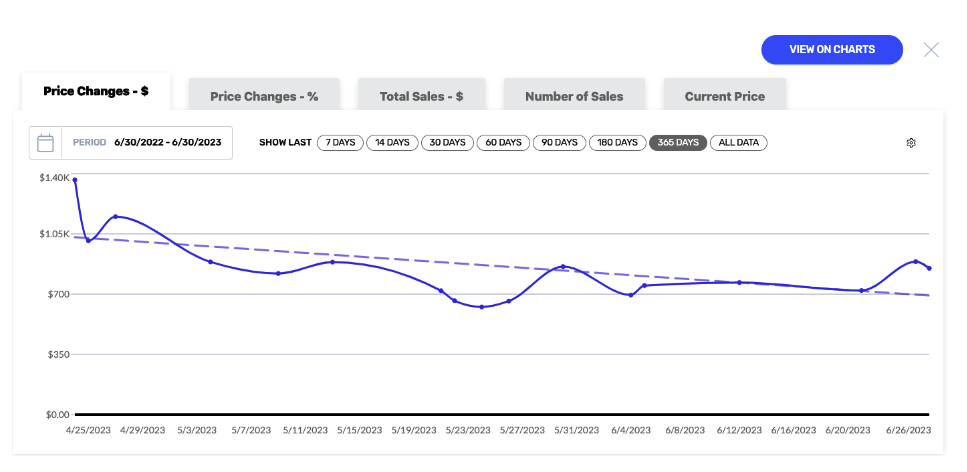Click the last data point on the line
The height and width of the screenshot is (472, 967).
(x=929, y=268)
